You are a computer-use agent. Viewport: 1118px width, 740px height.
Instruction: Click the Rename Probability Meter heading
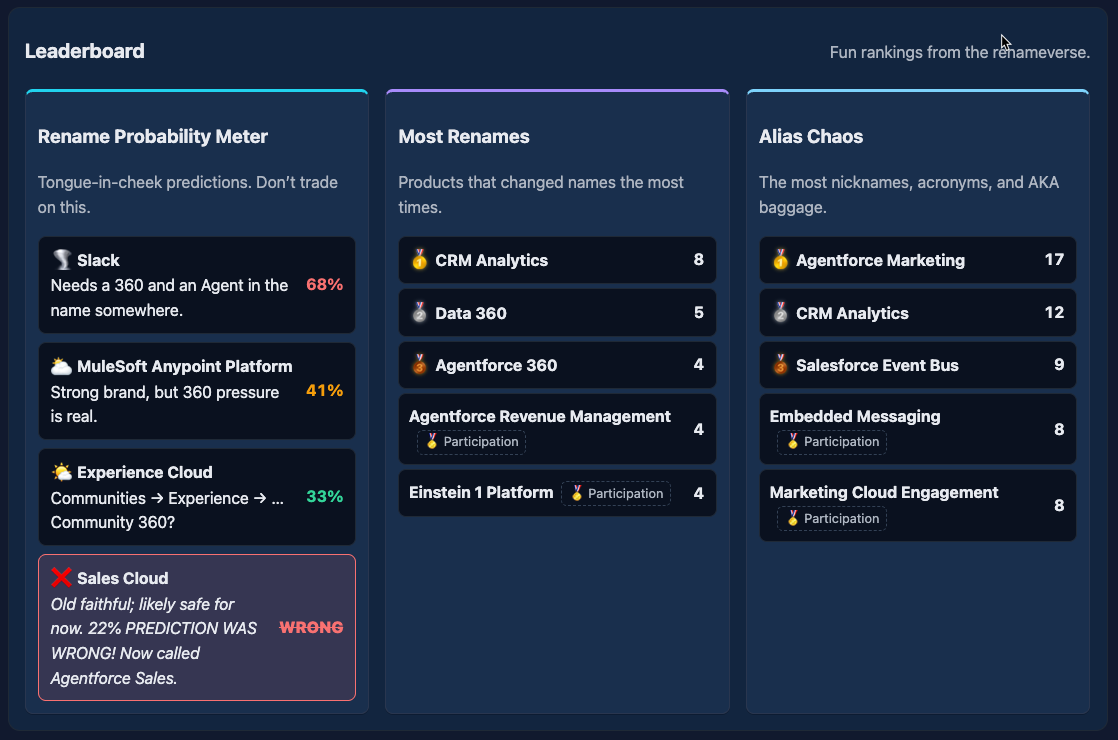pos(153,137)
